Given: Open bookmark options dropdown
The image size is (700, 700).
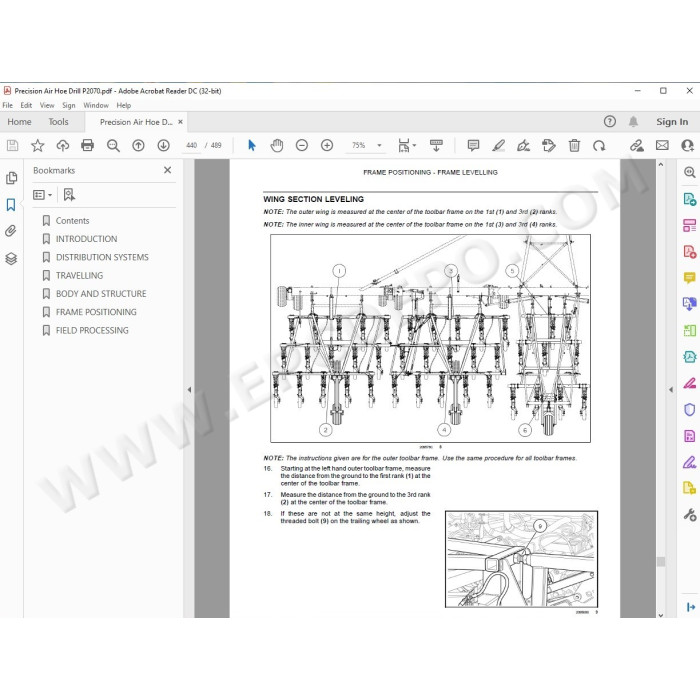Looking at the screenshot, I should click(42, 195).
